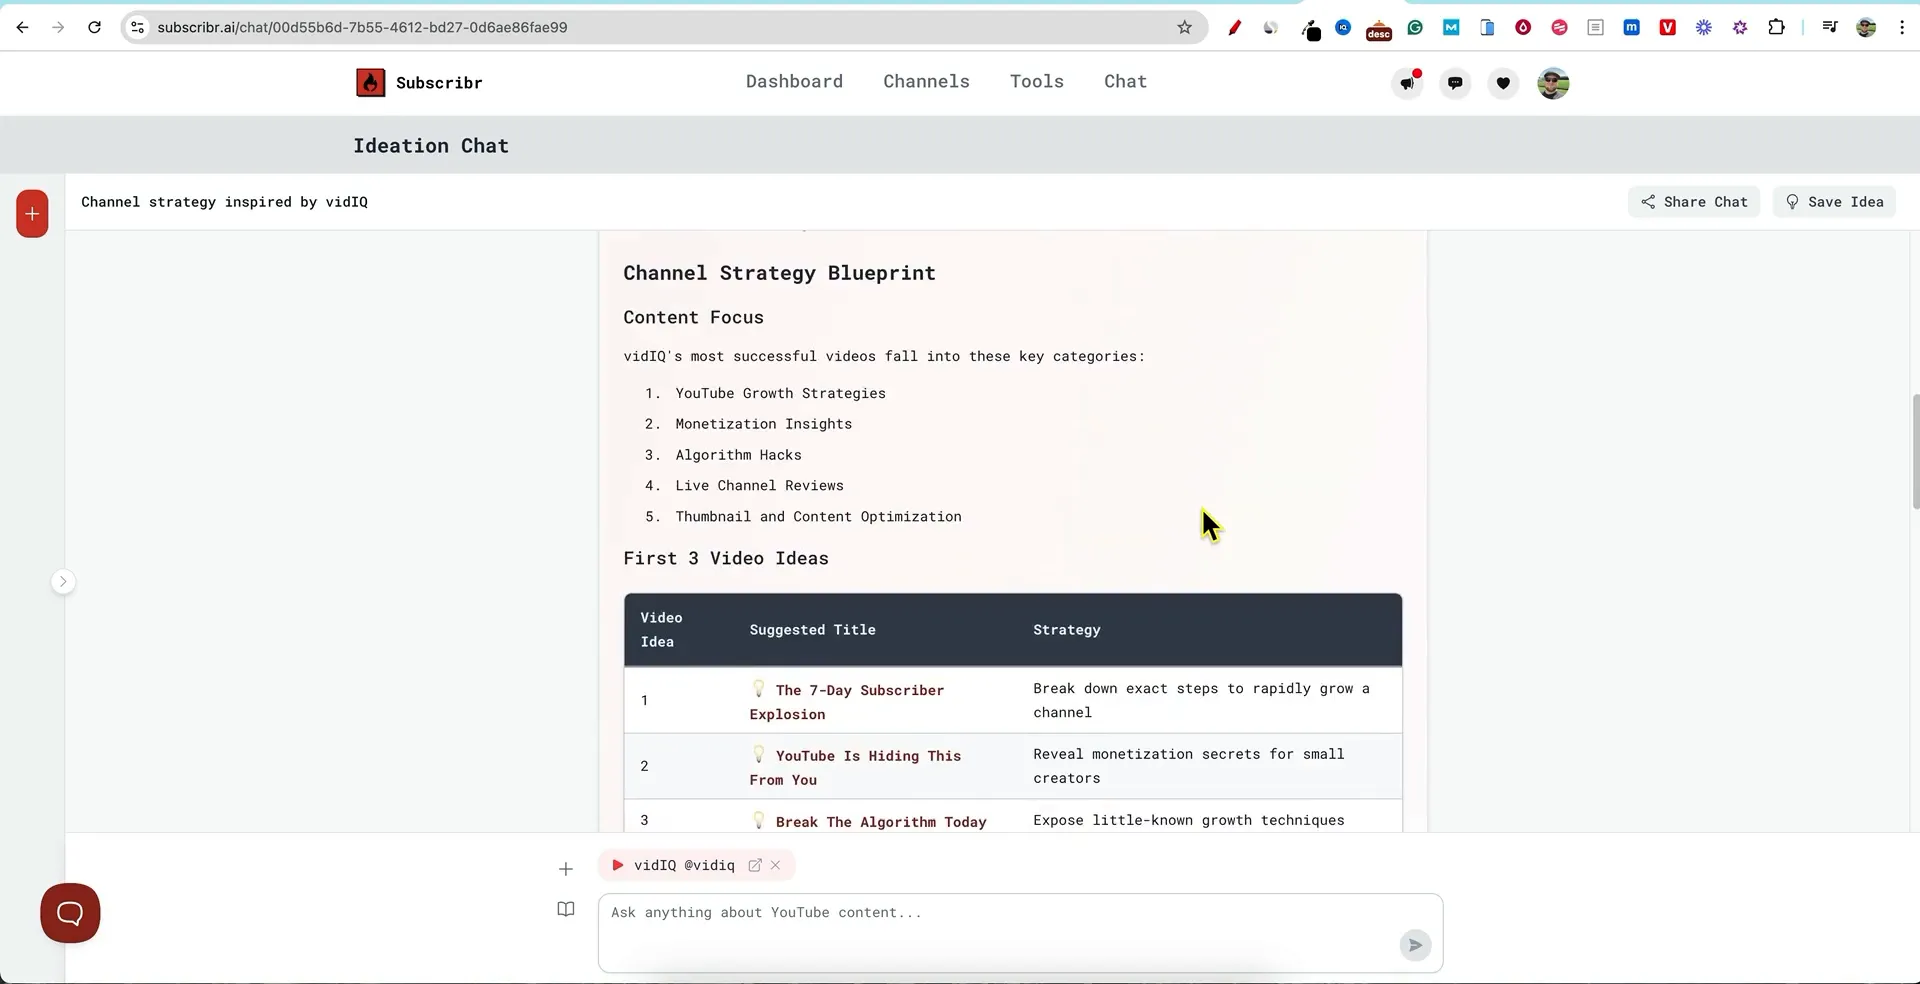Image resolution: width=1920 pixels, height=984 pixels.
Task: Open media controls icon in toolbar
Action: [1830, 27]
